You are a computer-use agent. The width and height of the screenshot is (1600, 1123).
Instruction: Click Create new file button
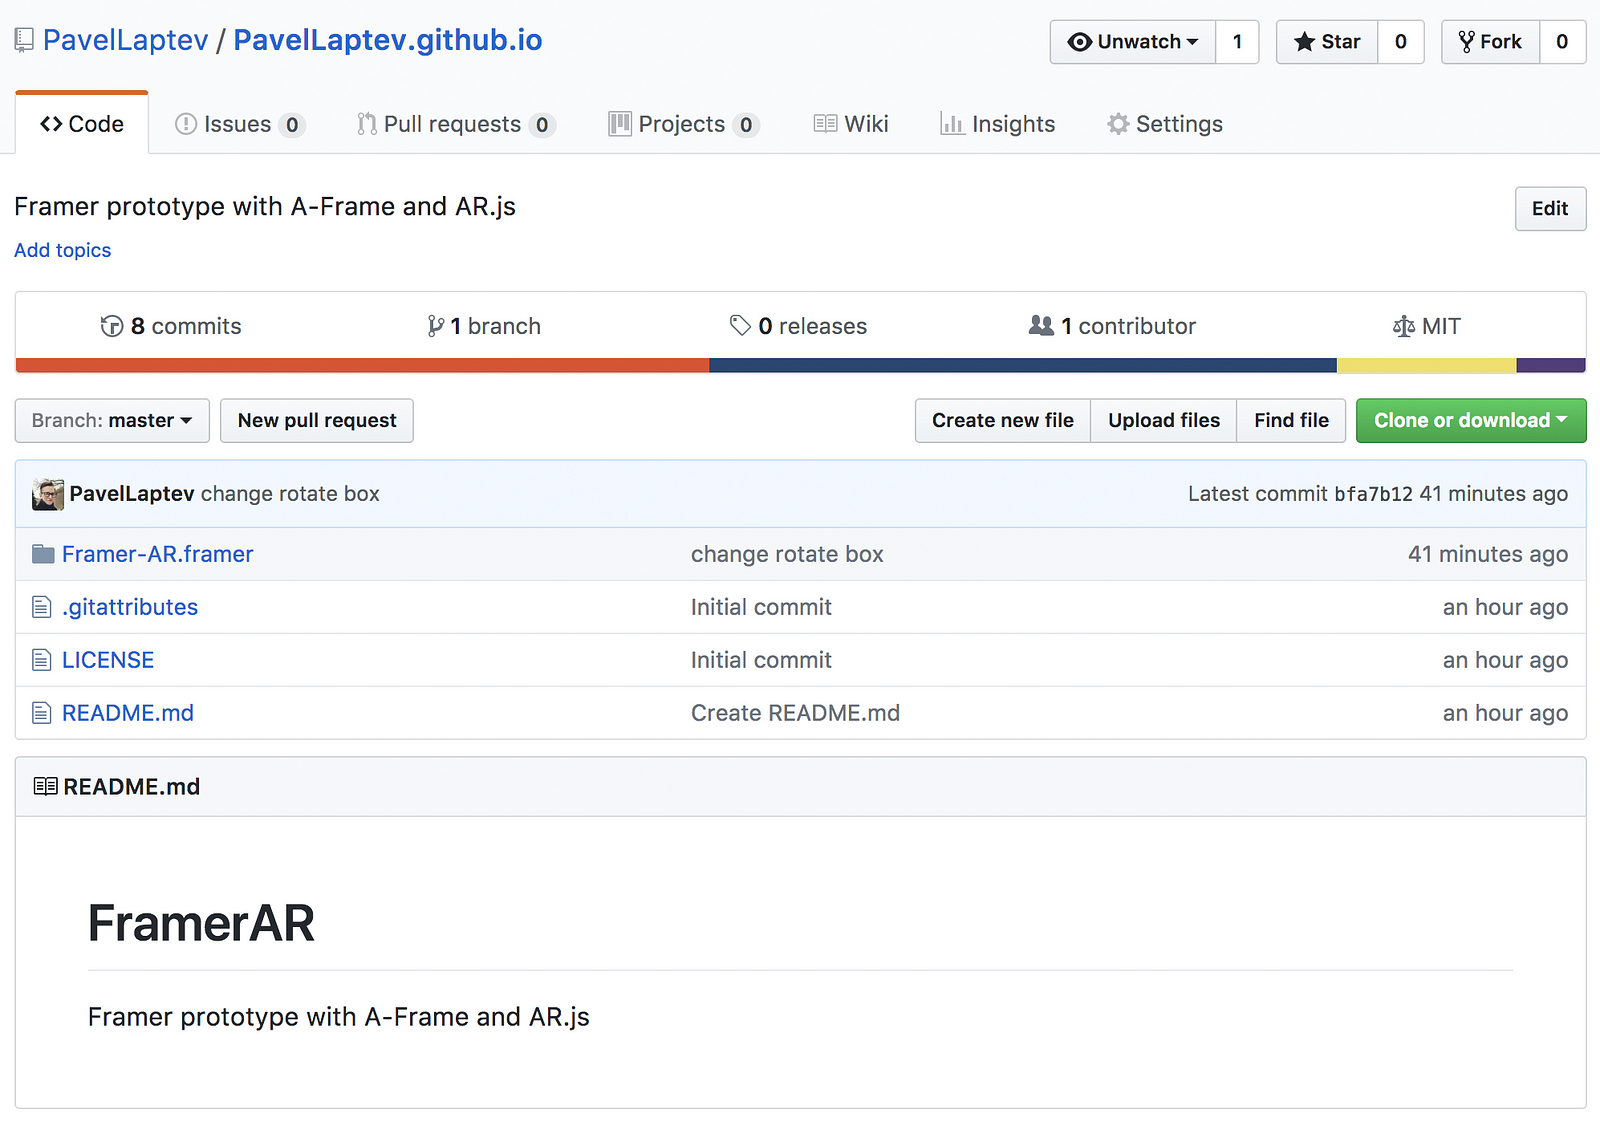1003,421
